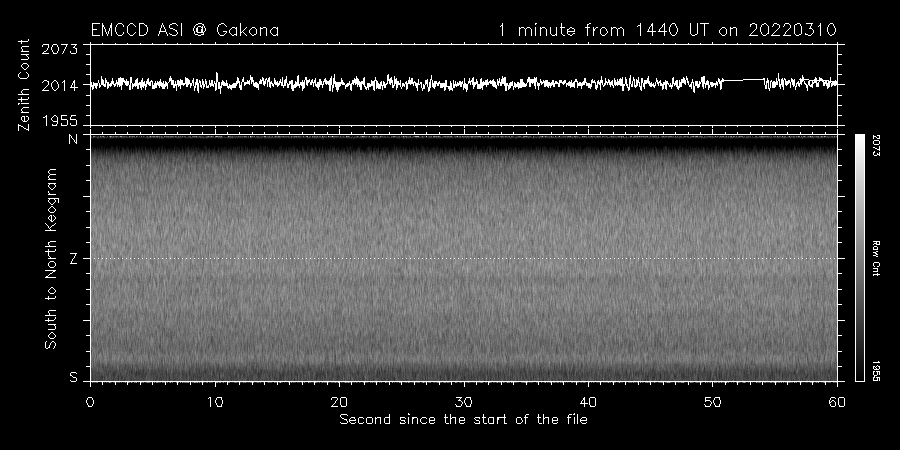
Task: Click the flat data gap in zenith count trace
Action: coord(743,80)
